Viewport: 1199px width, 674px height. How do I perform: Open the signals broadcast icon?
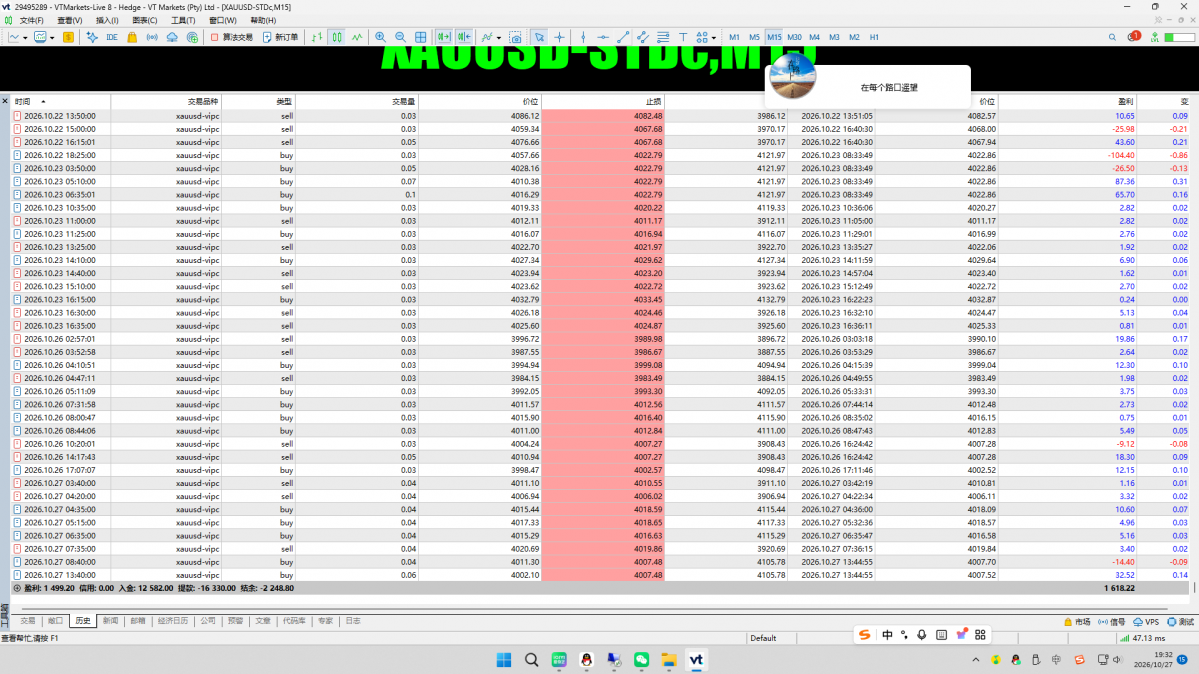pyautogui.click(x=152, y=37)
